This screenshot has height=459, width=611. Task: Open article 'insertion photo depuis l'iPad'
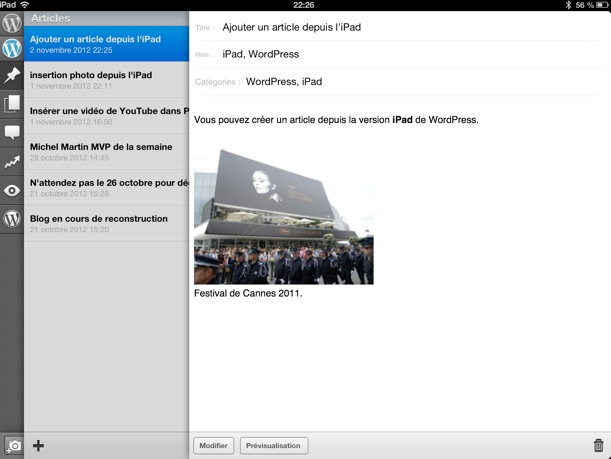click(106, 80)
